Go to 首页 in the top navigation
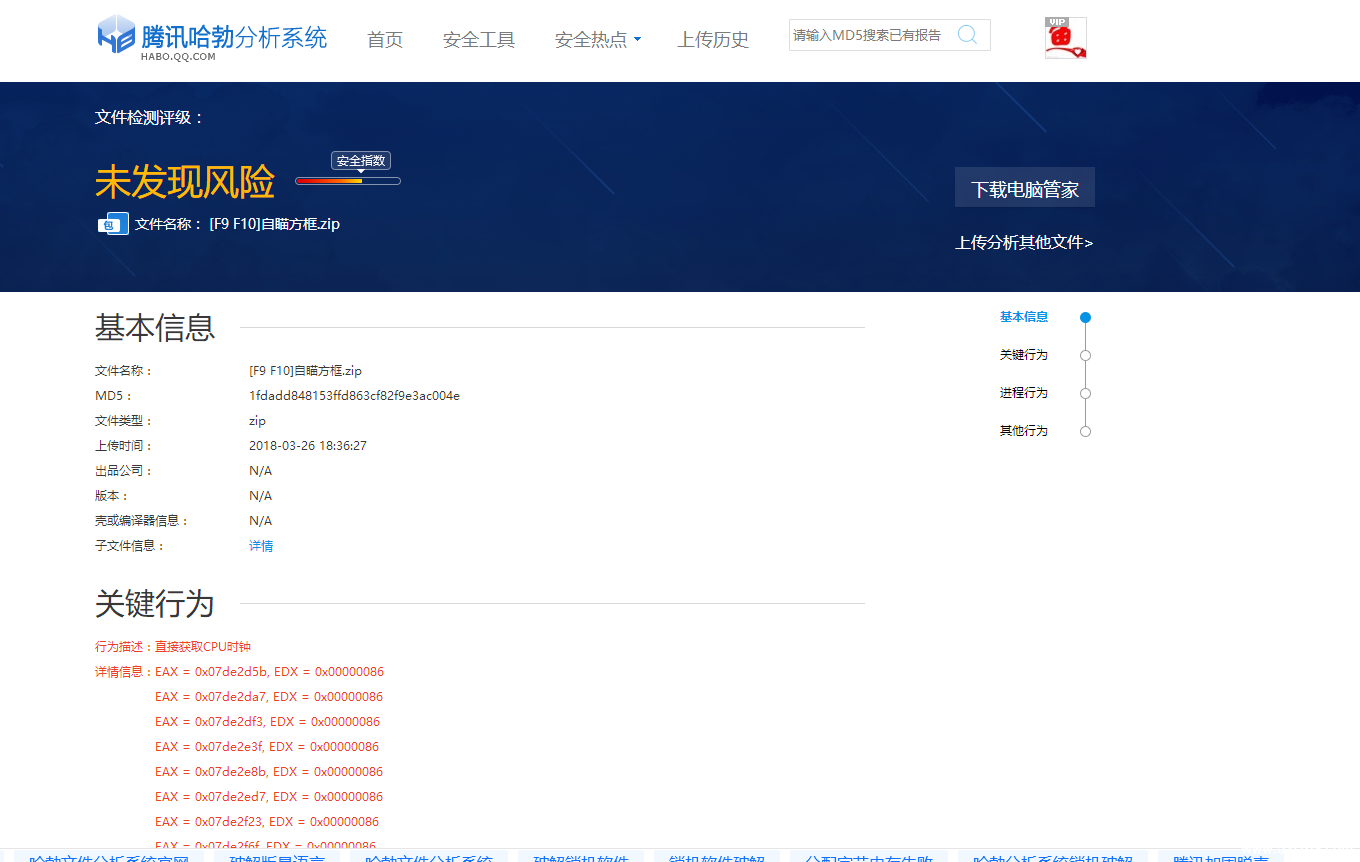This screenshot has width=1360, height=862. [385, 40]
